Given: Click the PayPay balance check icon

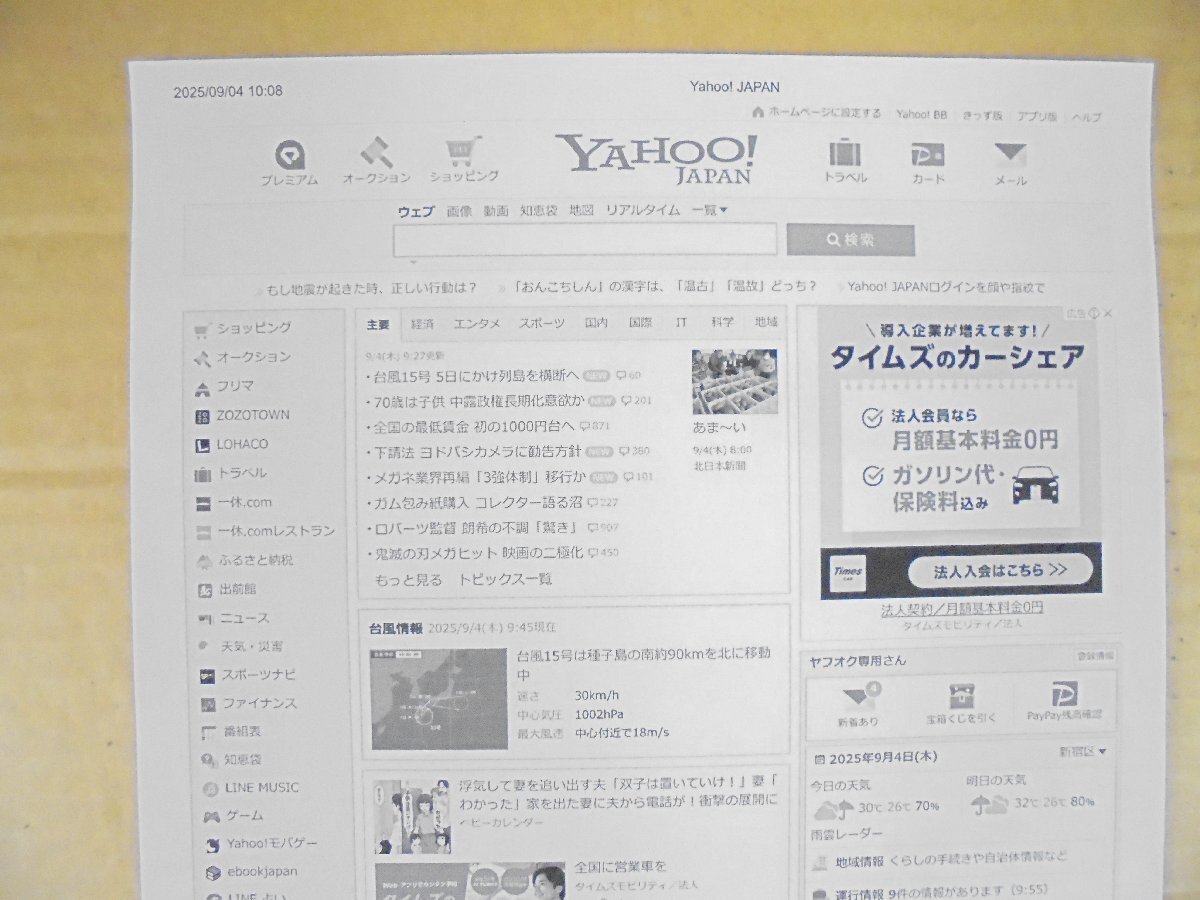Looking at the screenshot, I should 1064,696.
